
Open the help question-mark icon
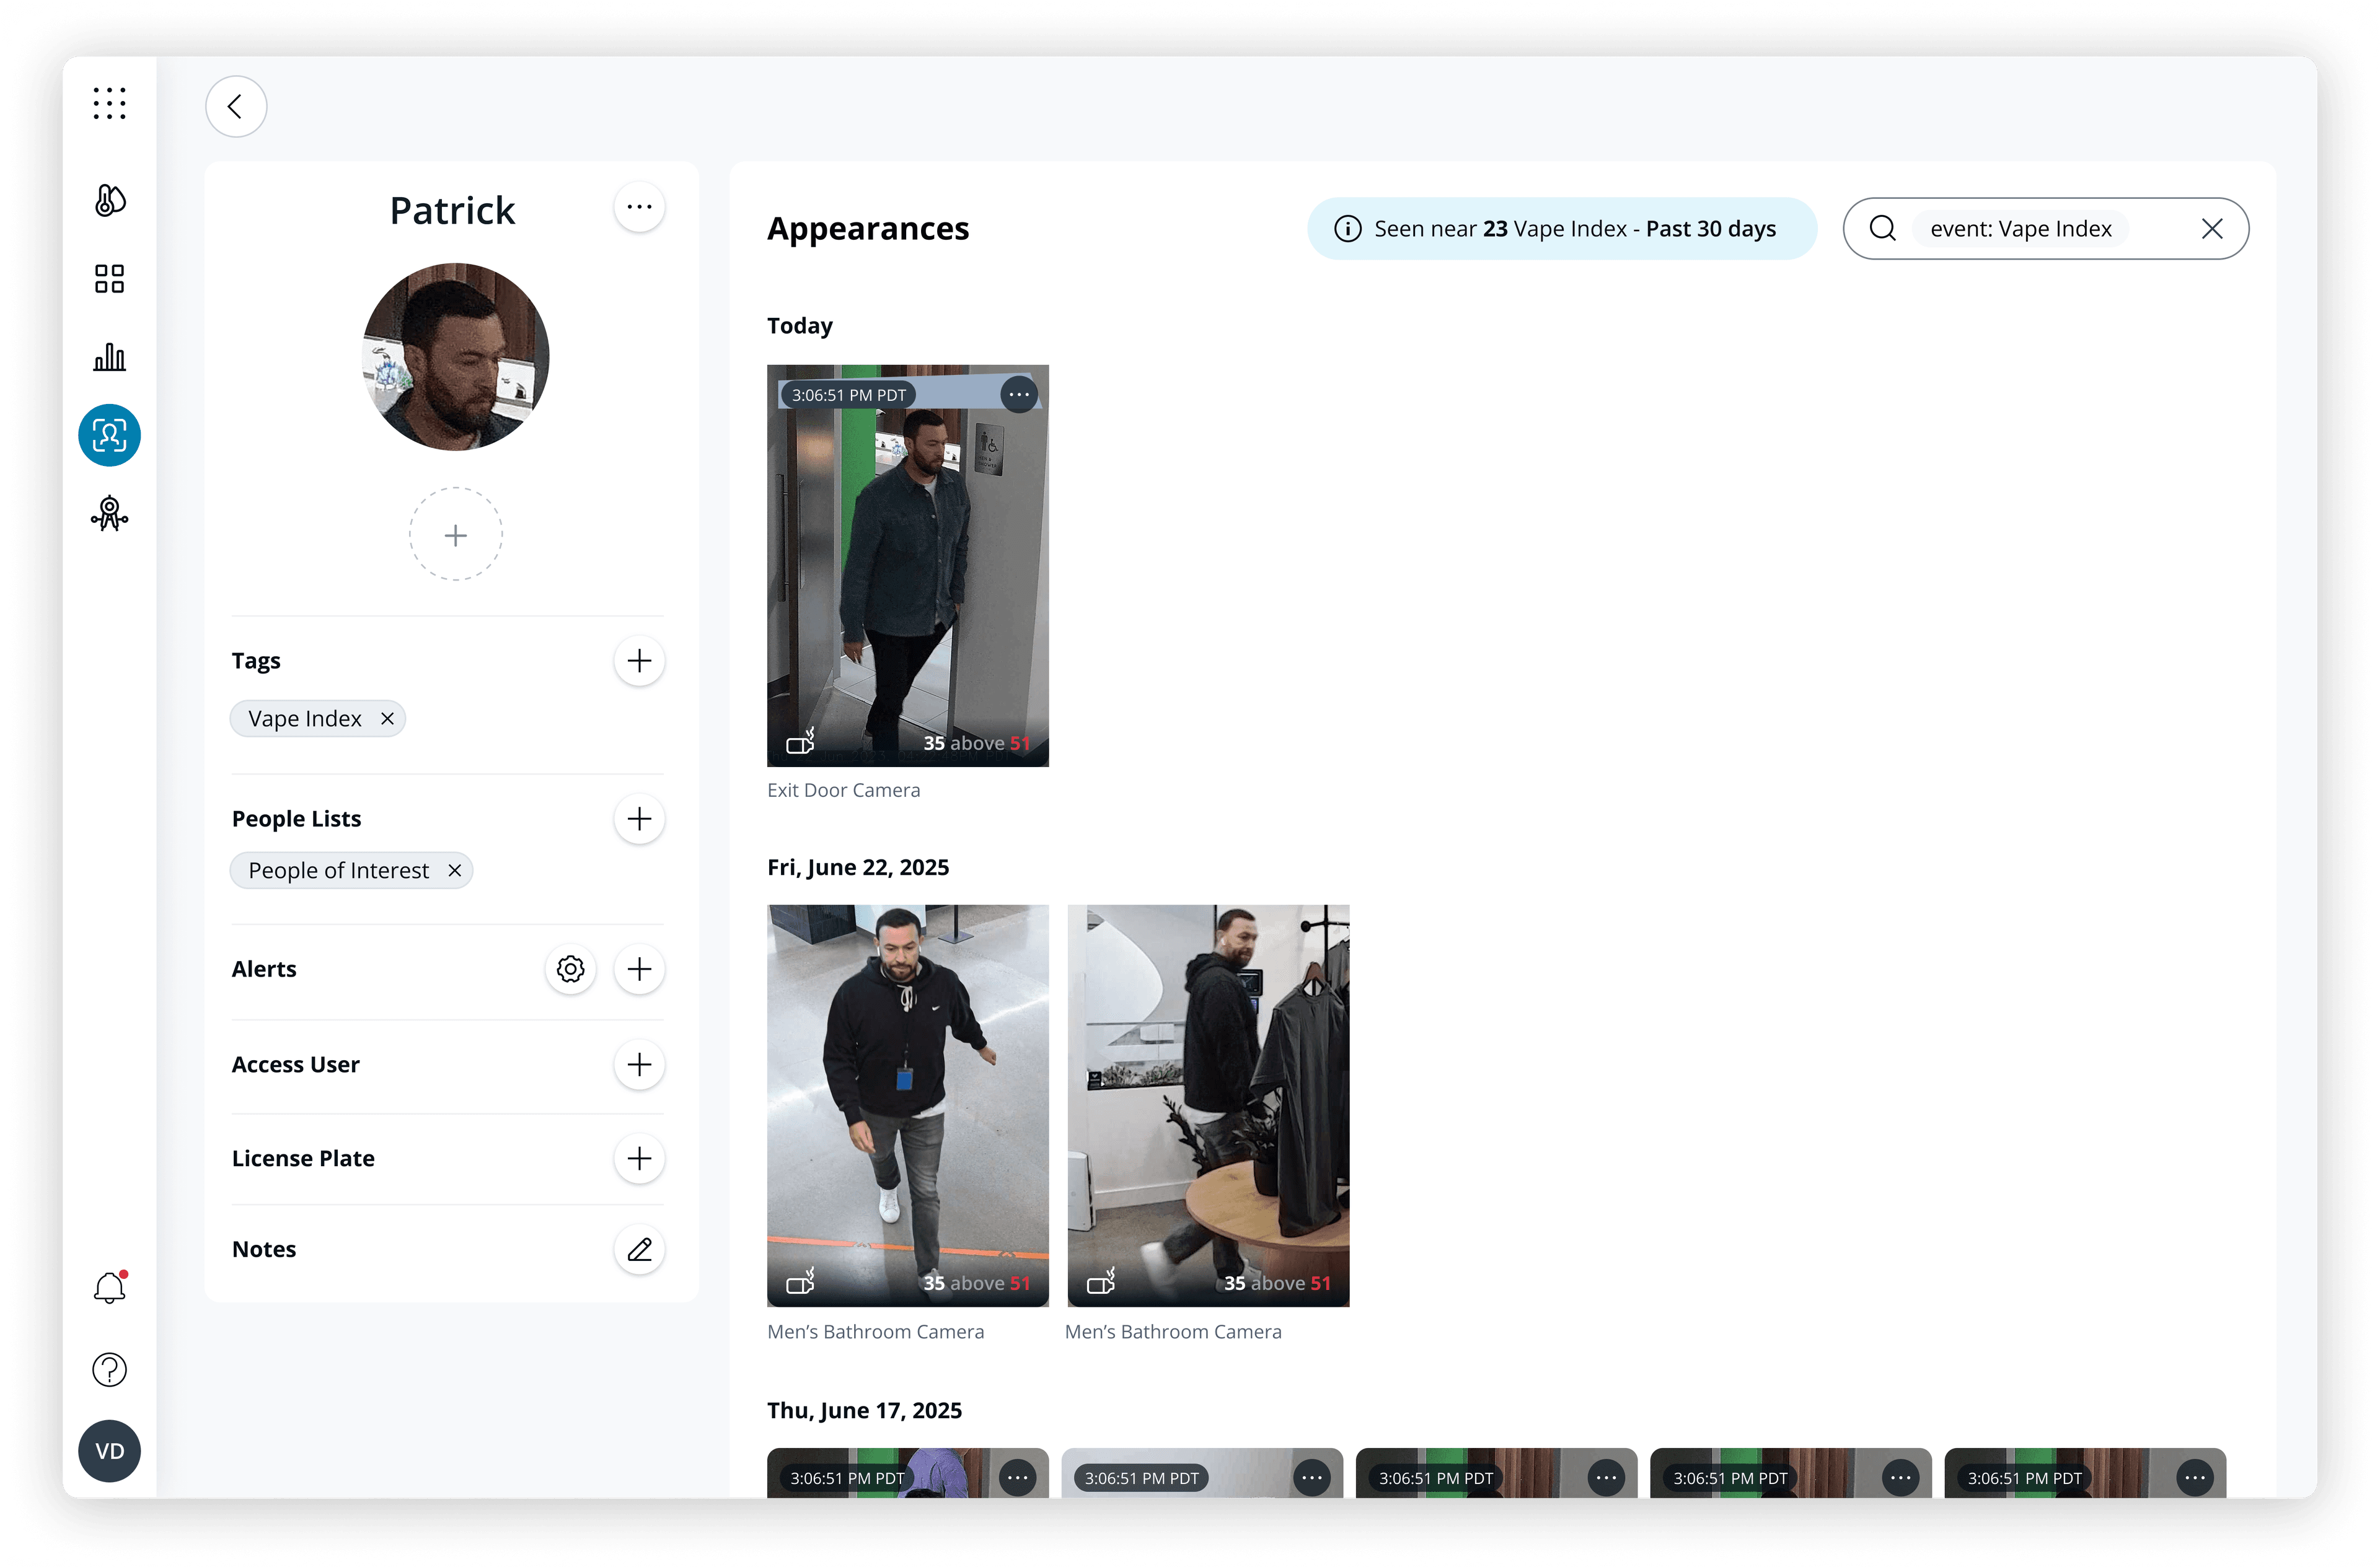pyautogui.click(x=109, y=1369)
